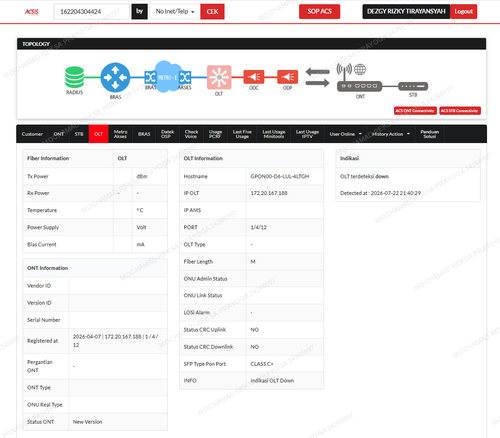Click the PORT value 1/4/12
This screenshot has height=438, width=500.
click(258, 227)
